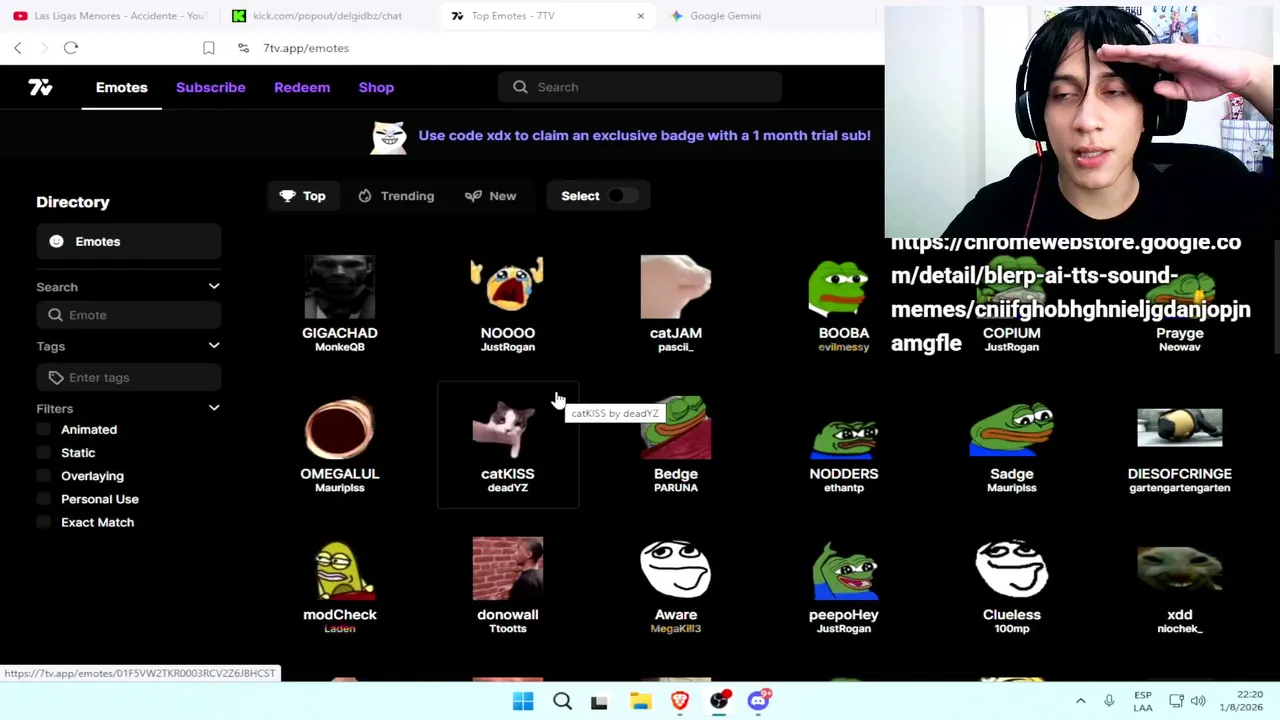Open OBS Studio from the taskbar
This screenshot has width=1280, height=720.
tap(719, 701)
